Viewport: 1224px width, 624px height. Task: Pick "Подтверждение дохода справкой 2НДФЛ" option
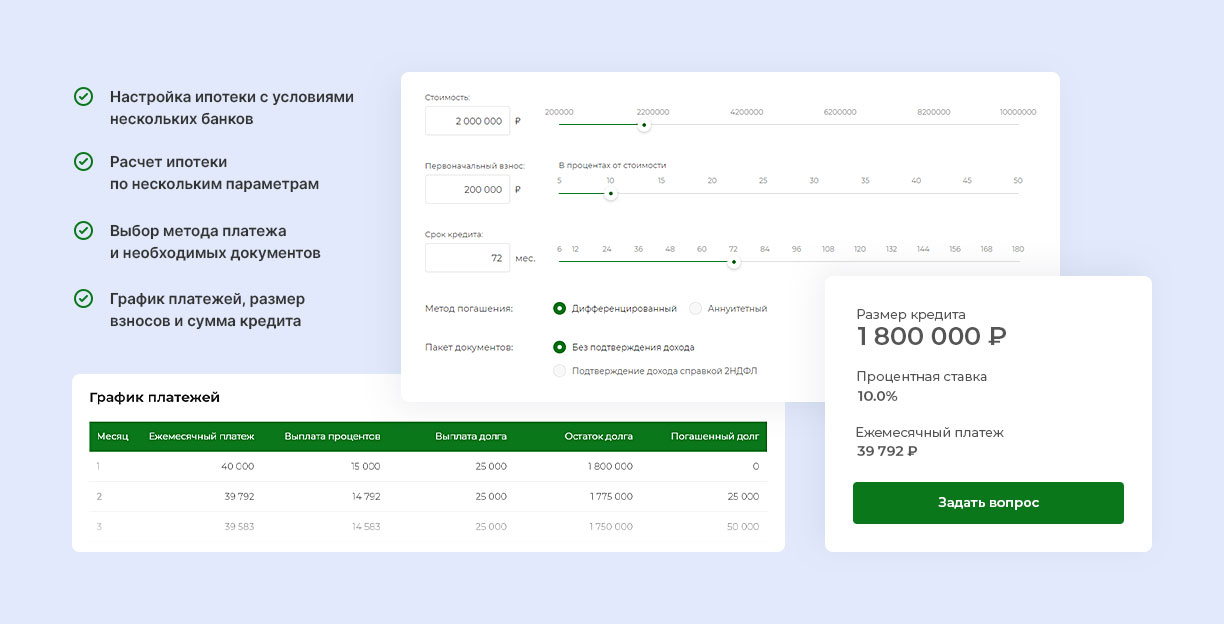pyautogui.click(x=560, y=371)
